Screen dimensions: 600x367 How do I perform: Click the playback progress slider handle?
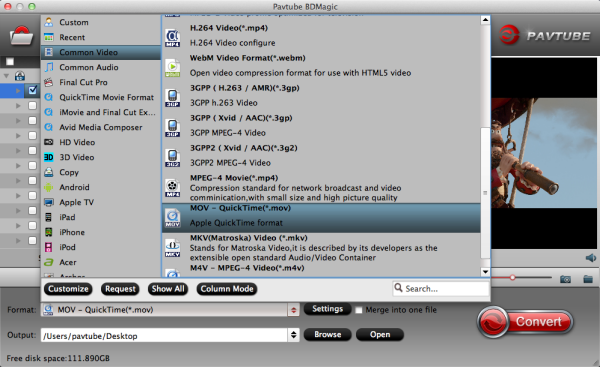(x=512, y=277)
